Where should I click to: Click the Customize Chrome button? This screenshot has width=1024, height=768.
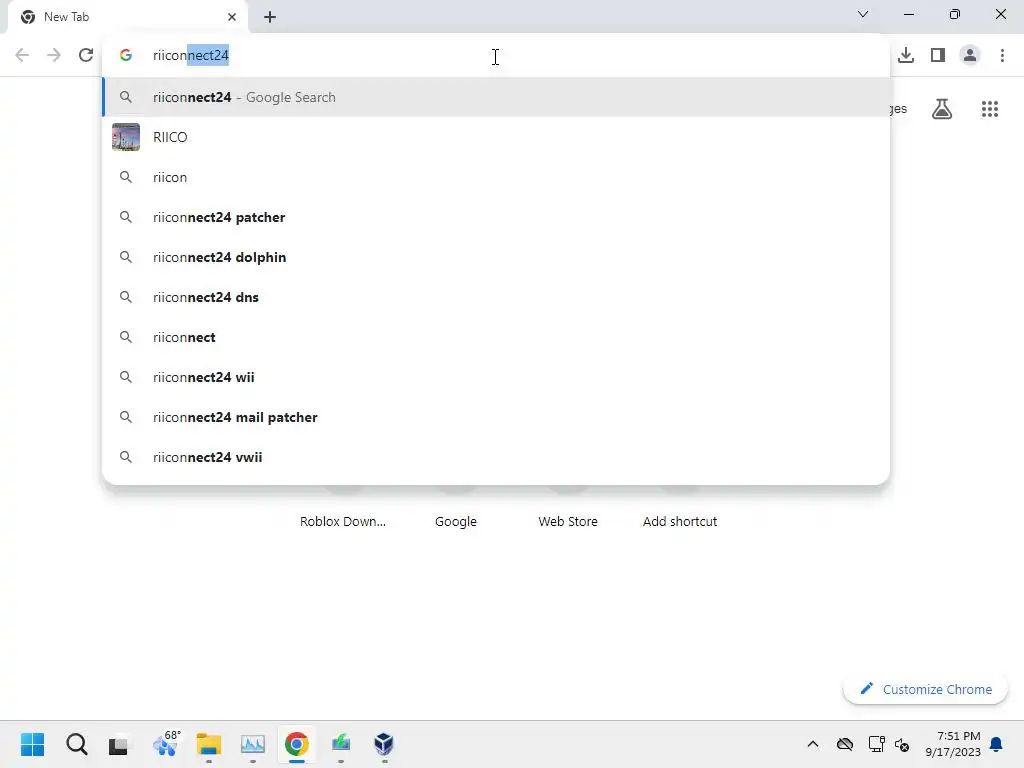pyautogui.click(x=925, y=689)
